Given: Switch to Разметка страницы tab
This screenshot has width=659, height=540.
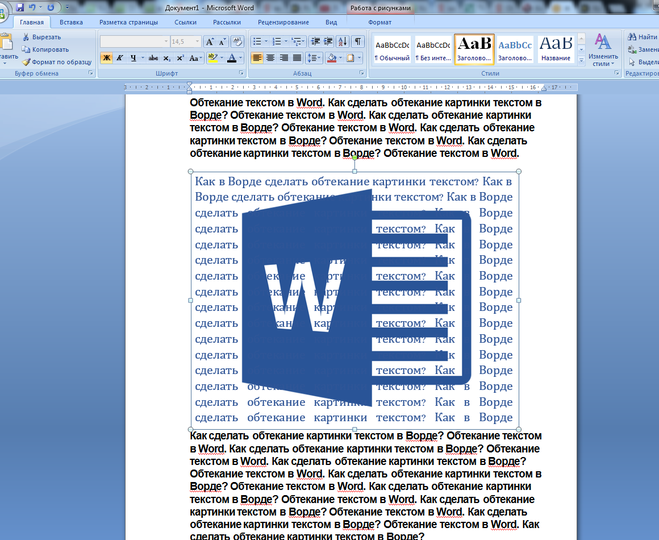Looking at the screenshot, I should click(x=129, y=22).
